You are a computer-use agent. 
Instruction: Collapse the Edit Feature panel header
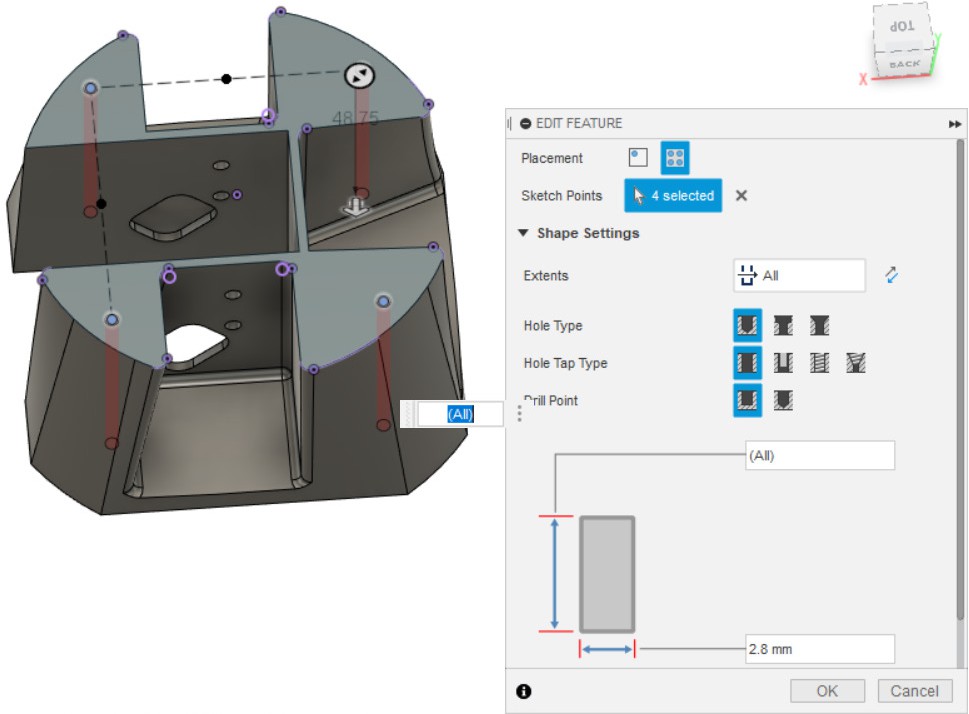pos(526,123)
